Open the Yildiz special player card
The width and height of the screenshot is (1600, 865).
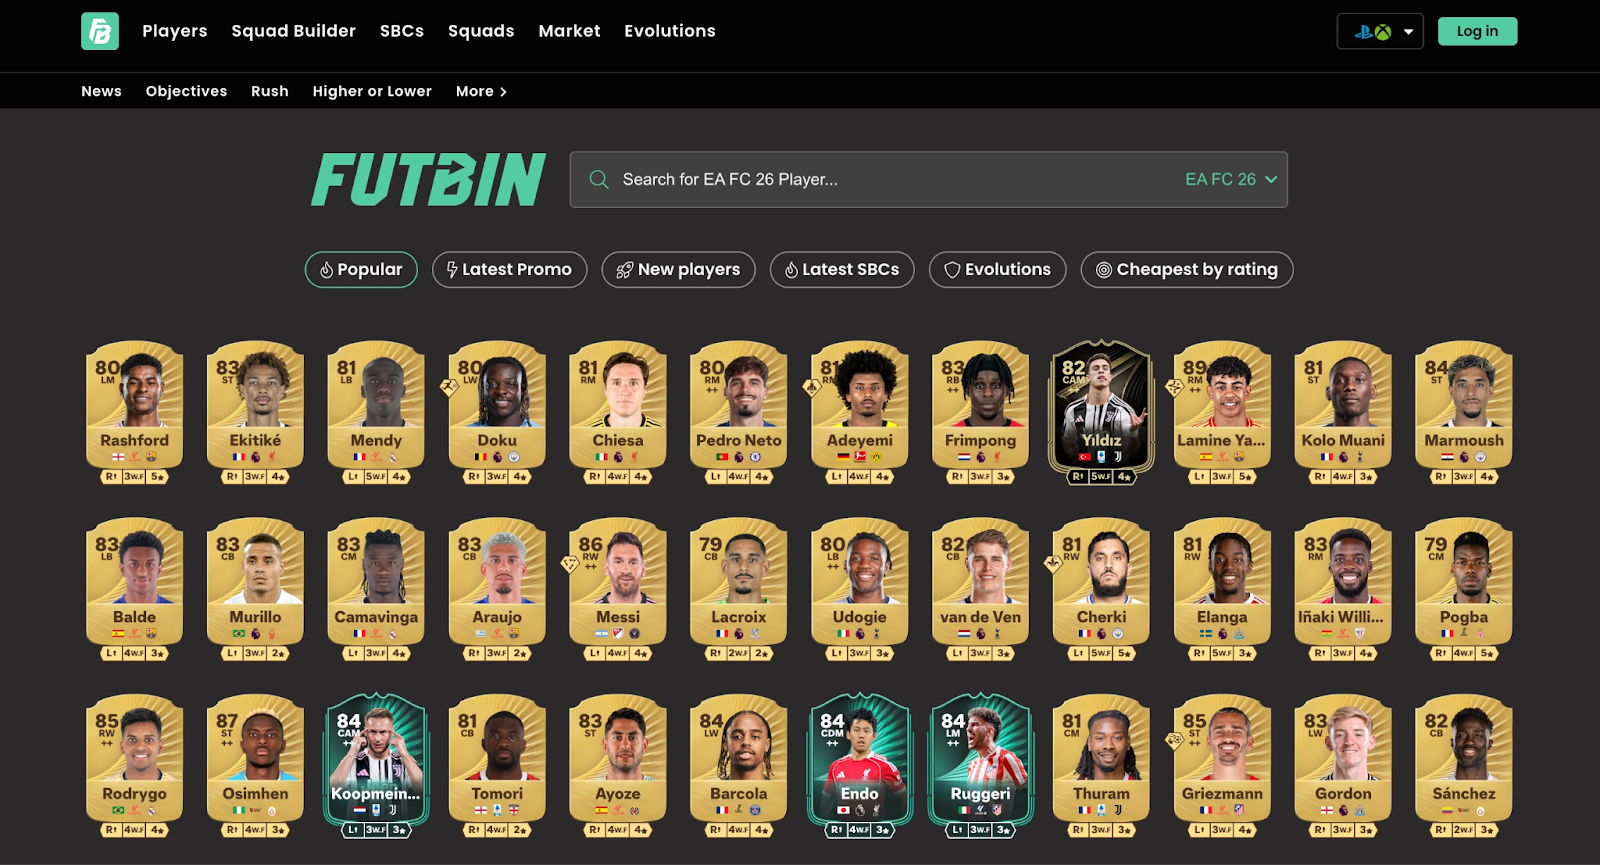[1101, 412]
